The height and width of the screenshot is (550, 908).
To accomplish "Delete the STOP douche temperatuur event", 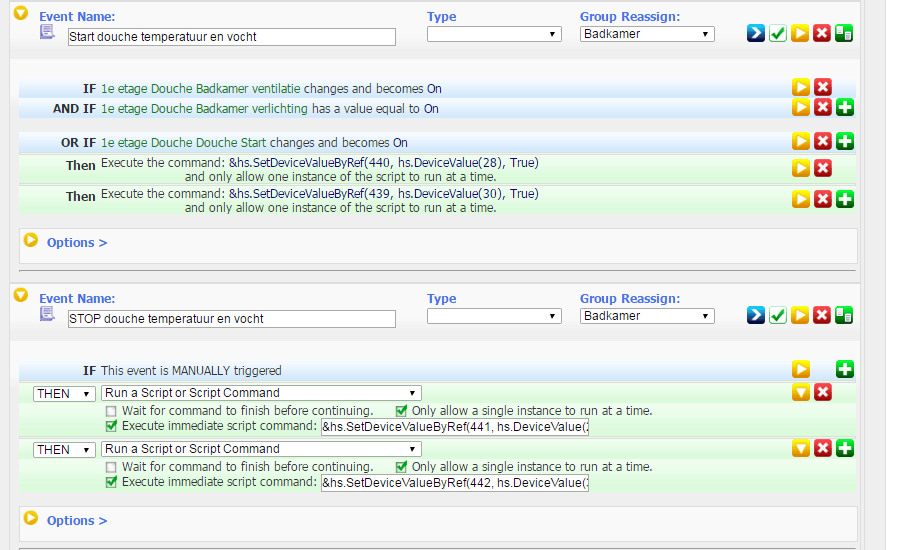I will pos(822,316).
